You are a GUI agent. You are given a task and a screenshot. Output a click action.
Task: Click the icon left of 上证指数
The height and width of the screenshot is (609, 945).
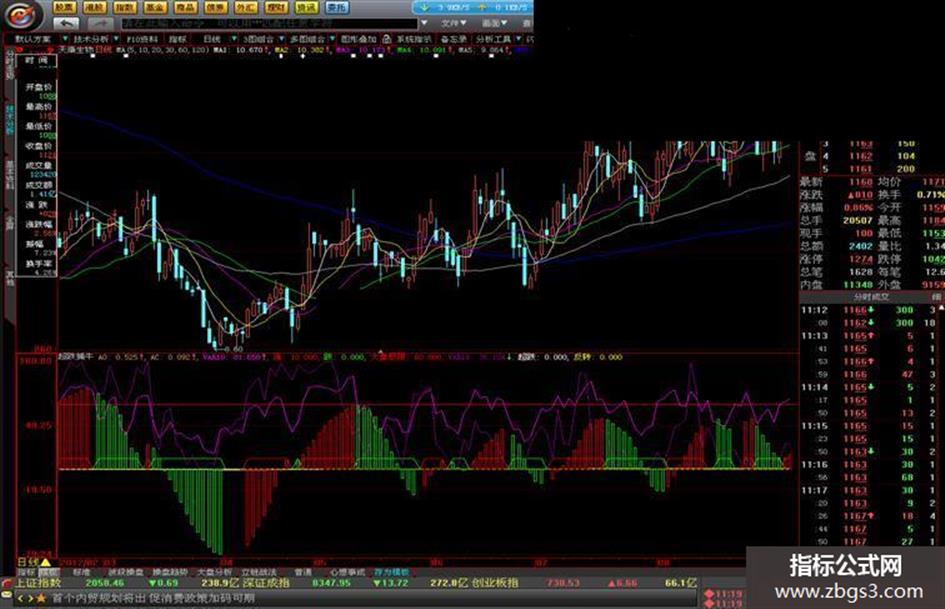7,584
